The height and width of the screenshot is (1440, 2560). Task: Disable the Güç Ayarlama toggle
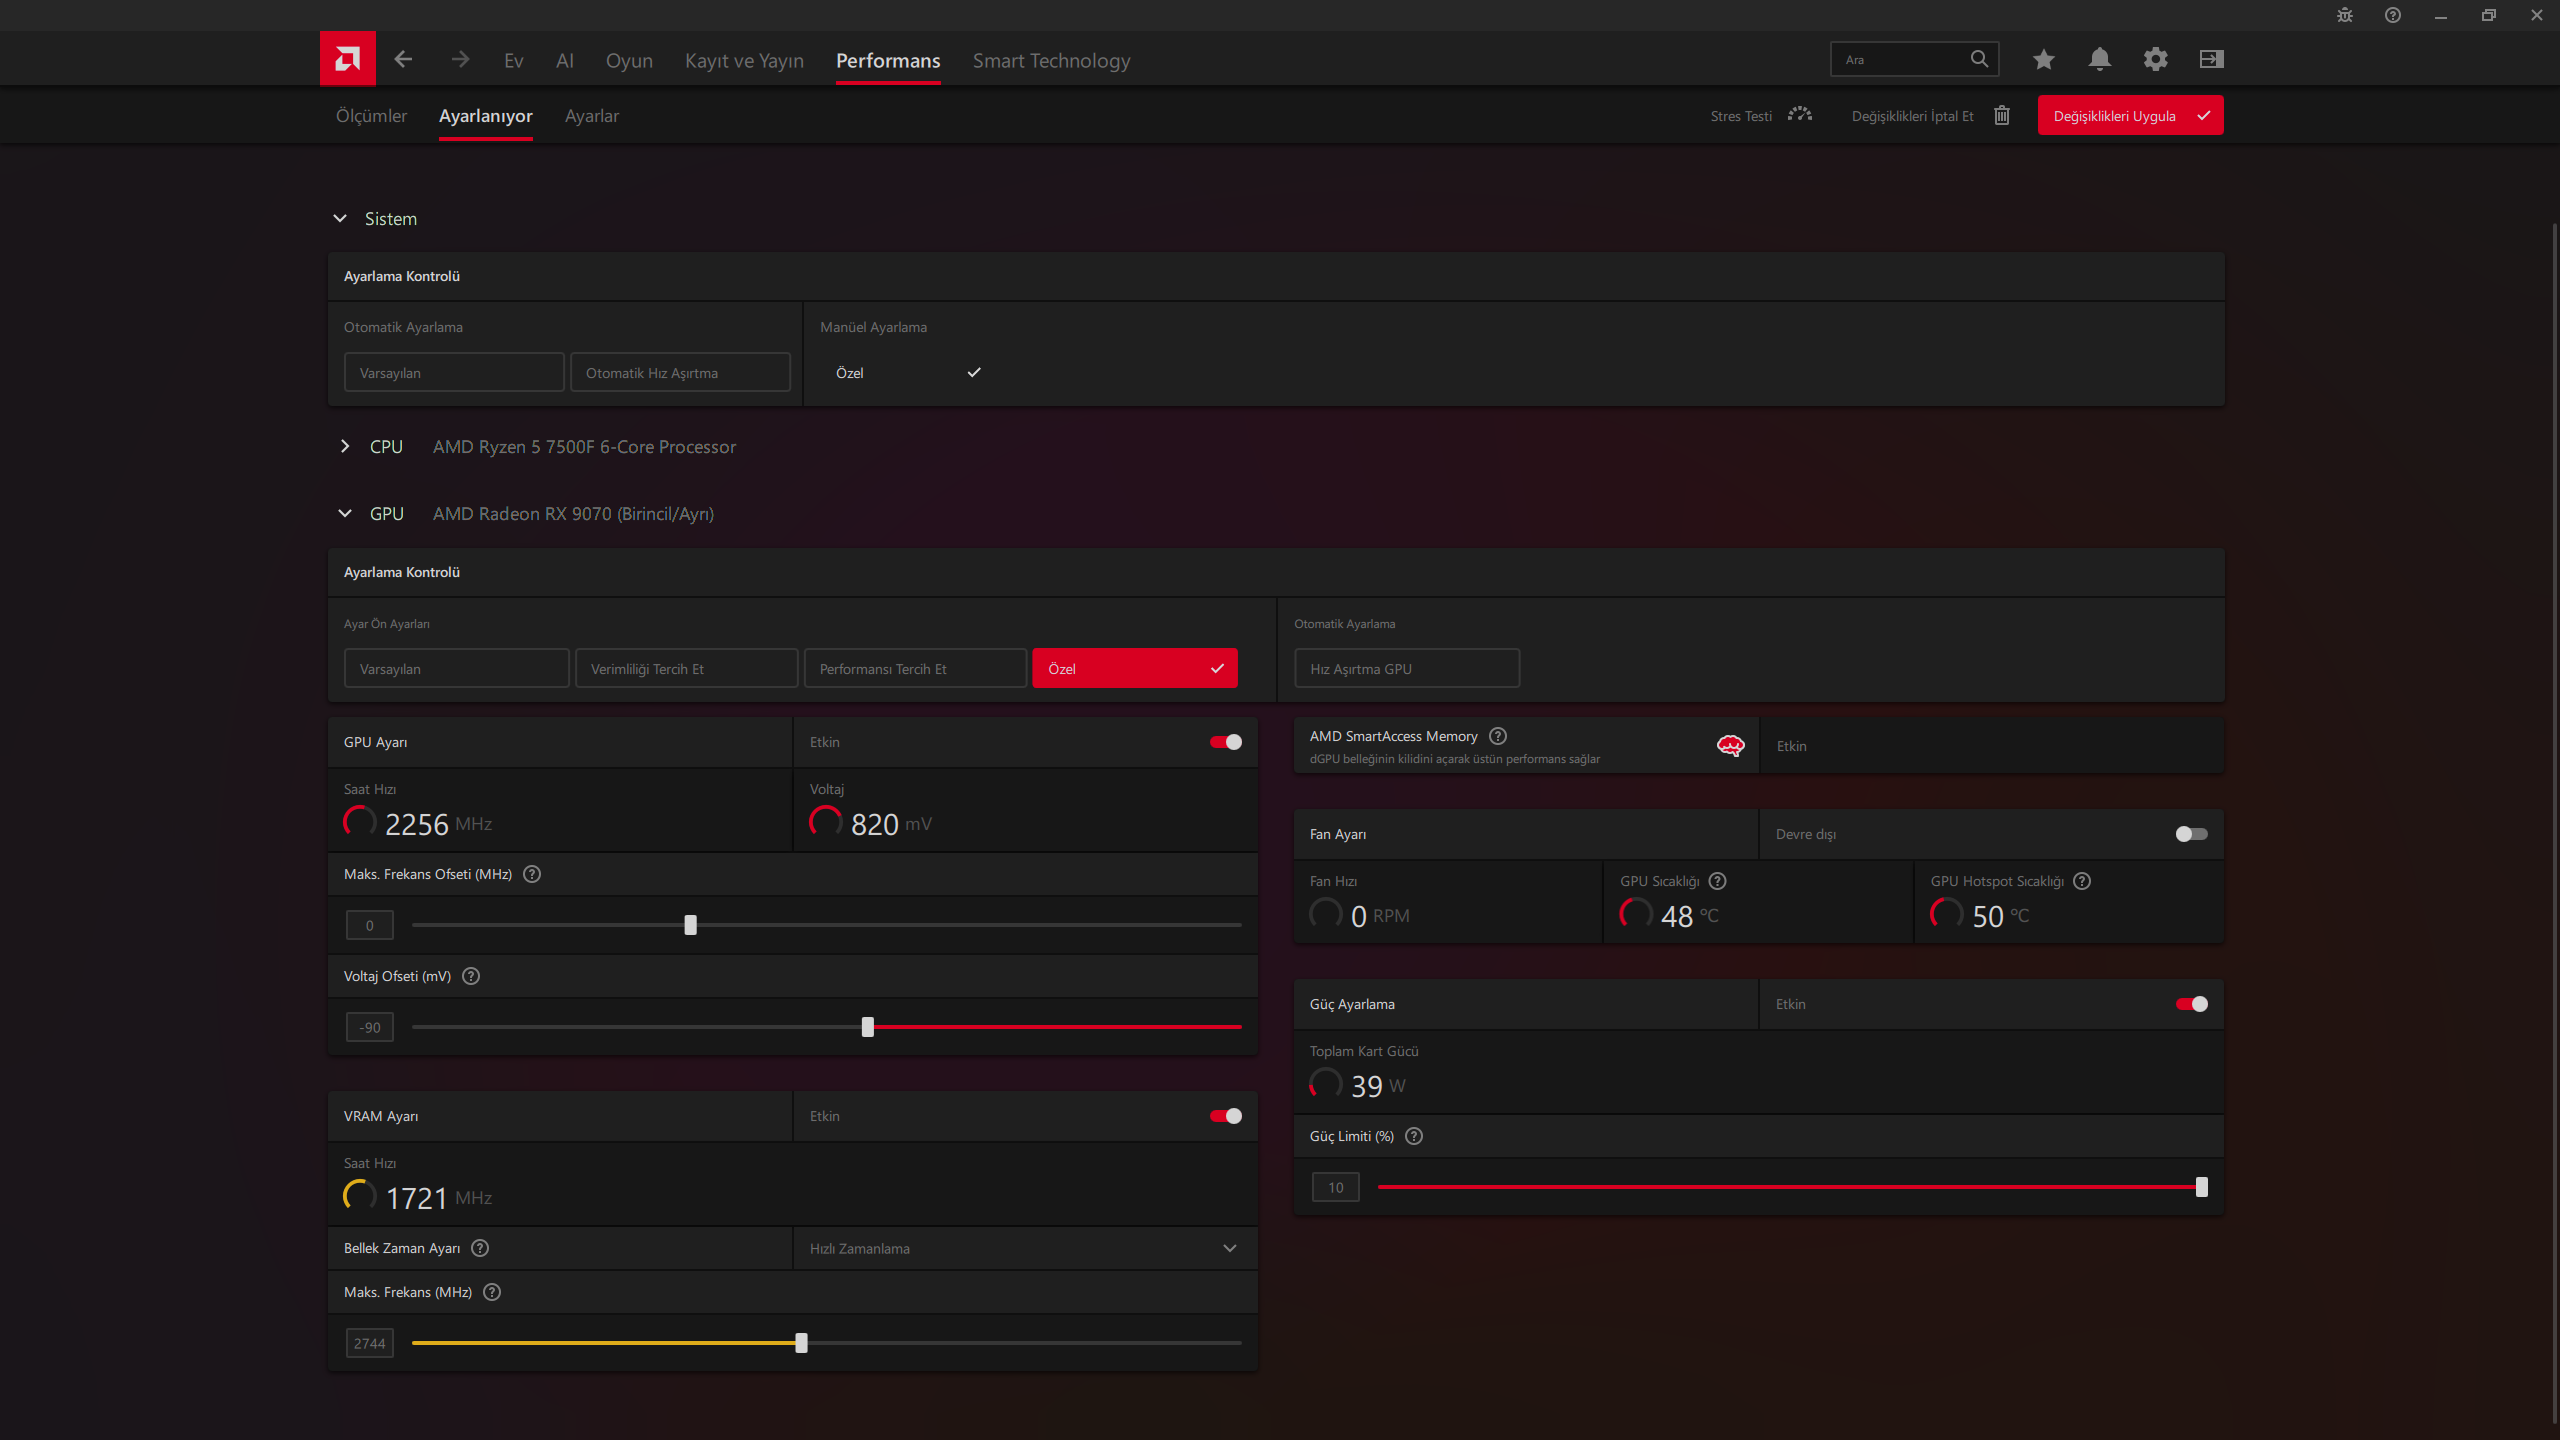2191,1004
